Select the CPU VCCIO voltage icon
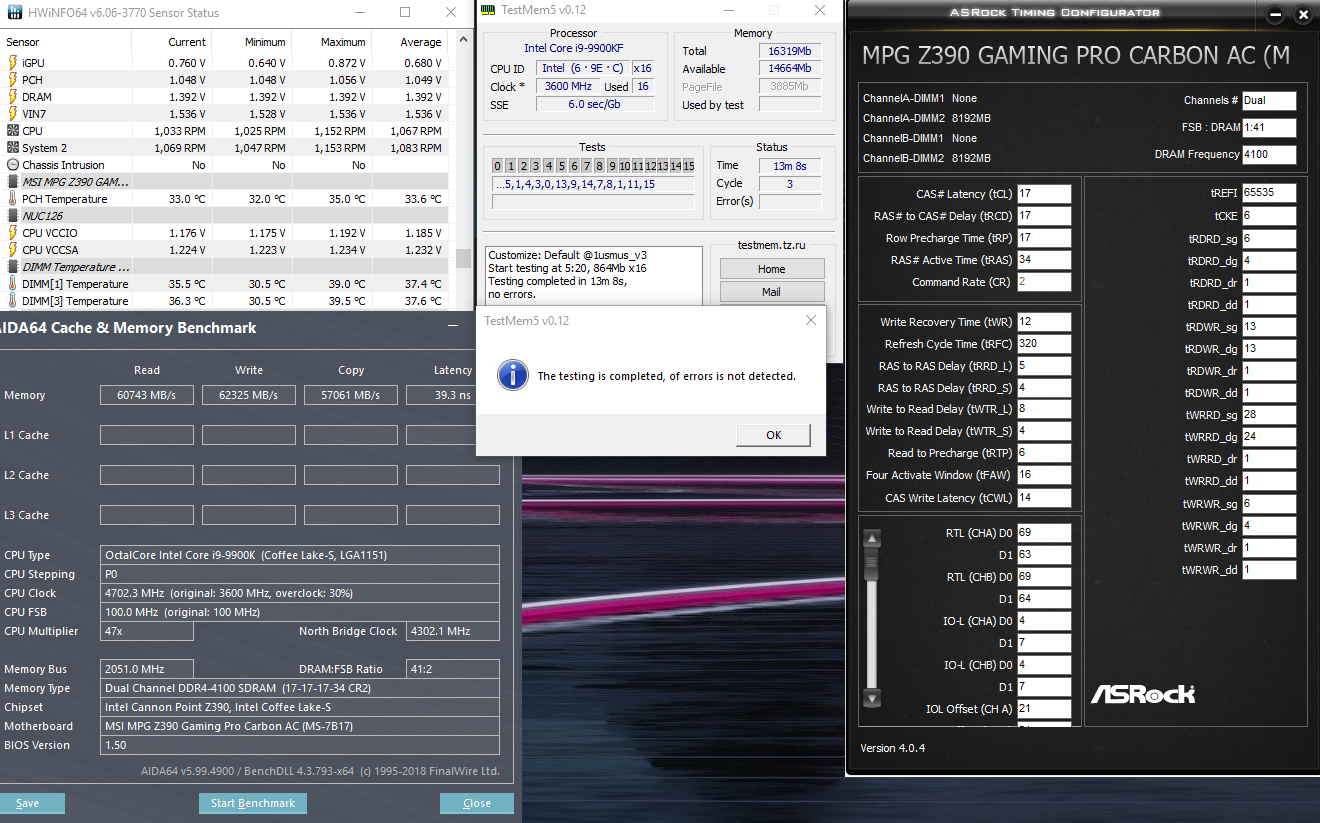Screen dimensions: 1320x823 pos(13,233)
